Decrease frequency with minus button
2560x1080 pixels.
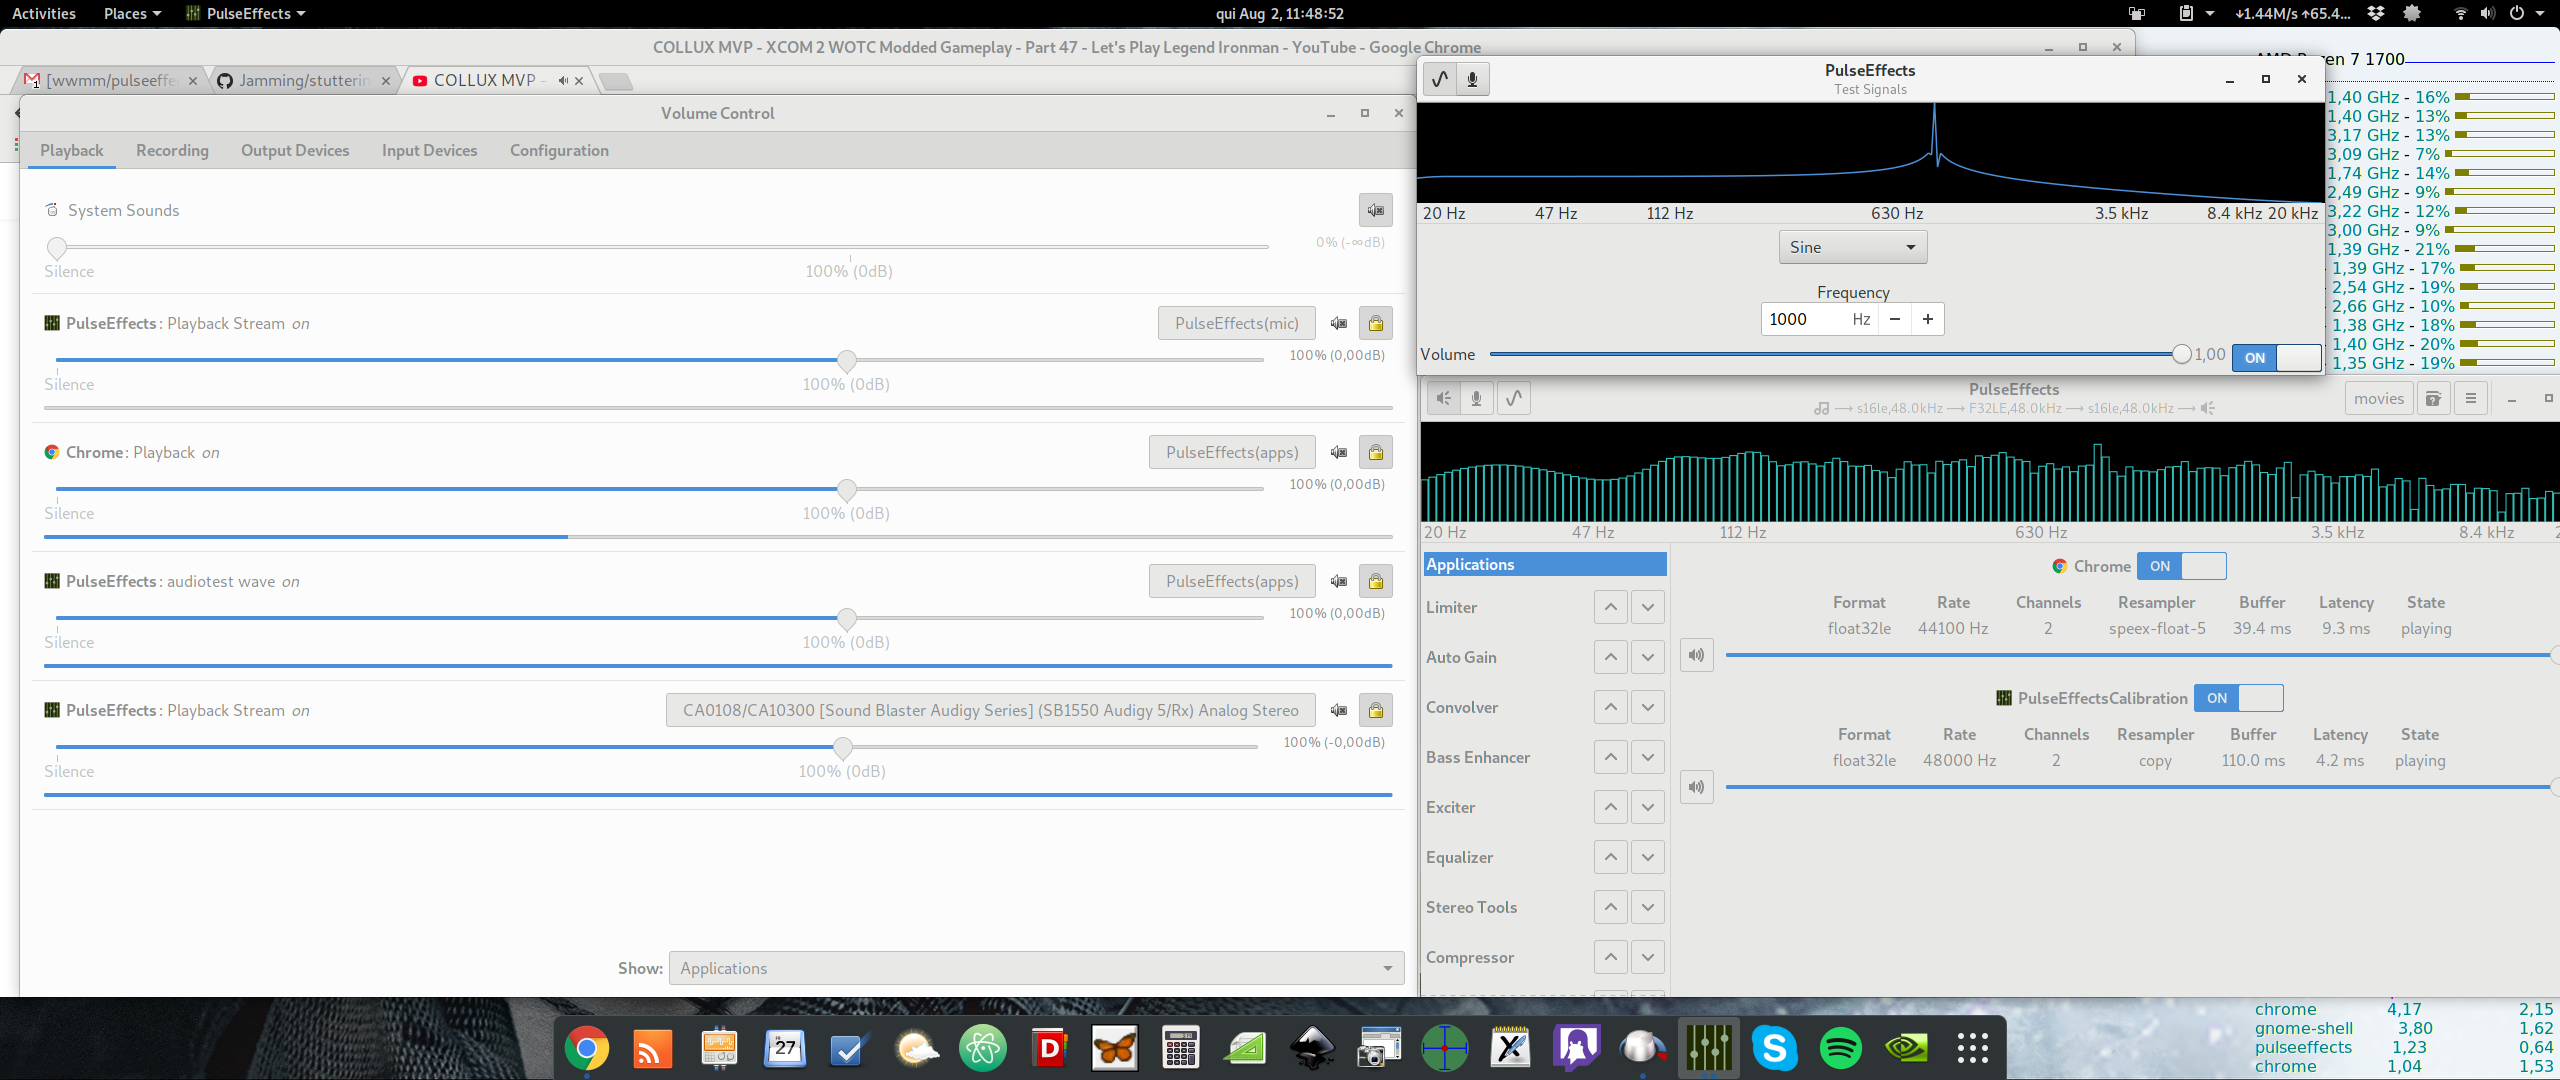(1894, 319)
